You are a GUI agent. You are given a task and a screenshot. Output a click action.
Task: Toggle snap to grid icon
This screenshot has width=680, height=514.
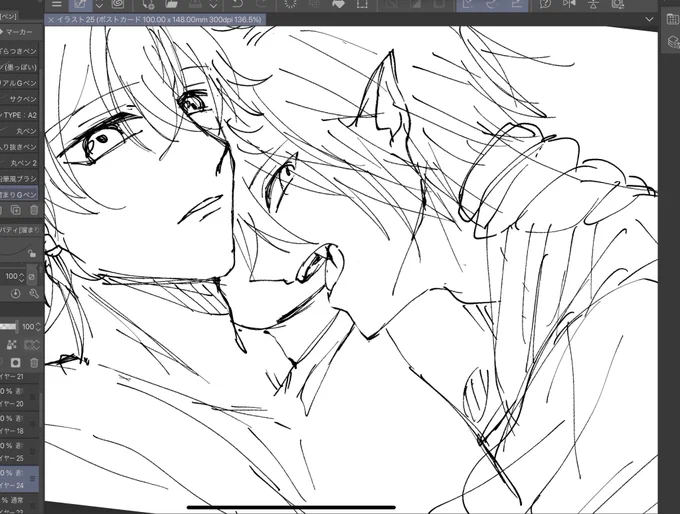(x=516, y=4)
